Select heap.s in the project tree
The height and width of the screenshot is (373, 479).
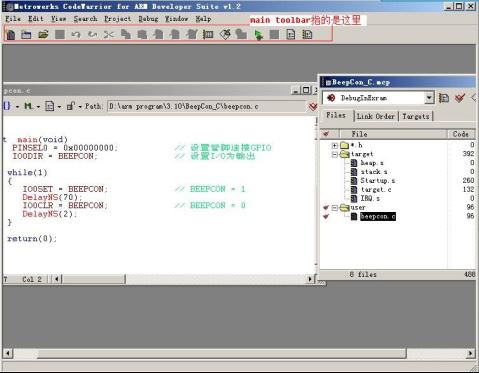click(x=372, y=163)
